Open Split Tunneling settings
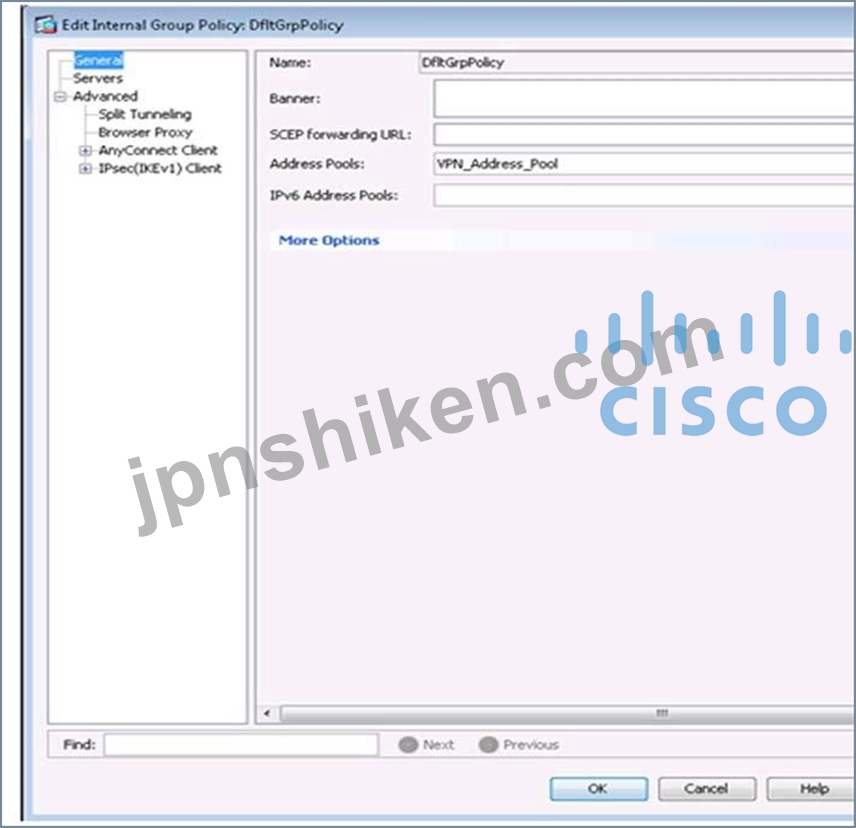Viewport: 856px width, 828px height. 145,114
